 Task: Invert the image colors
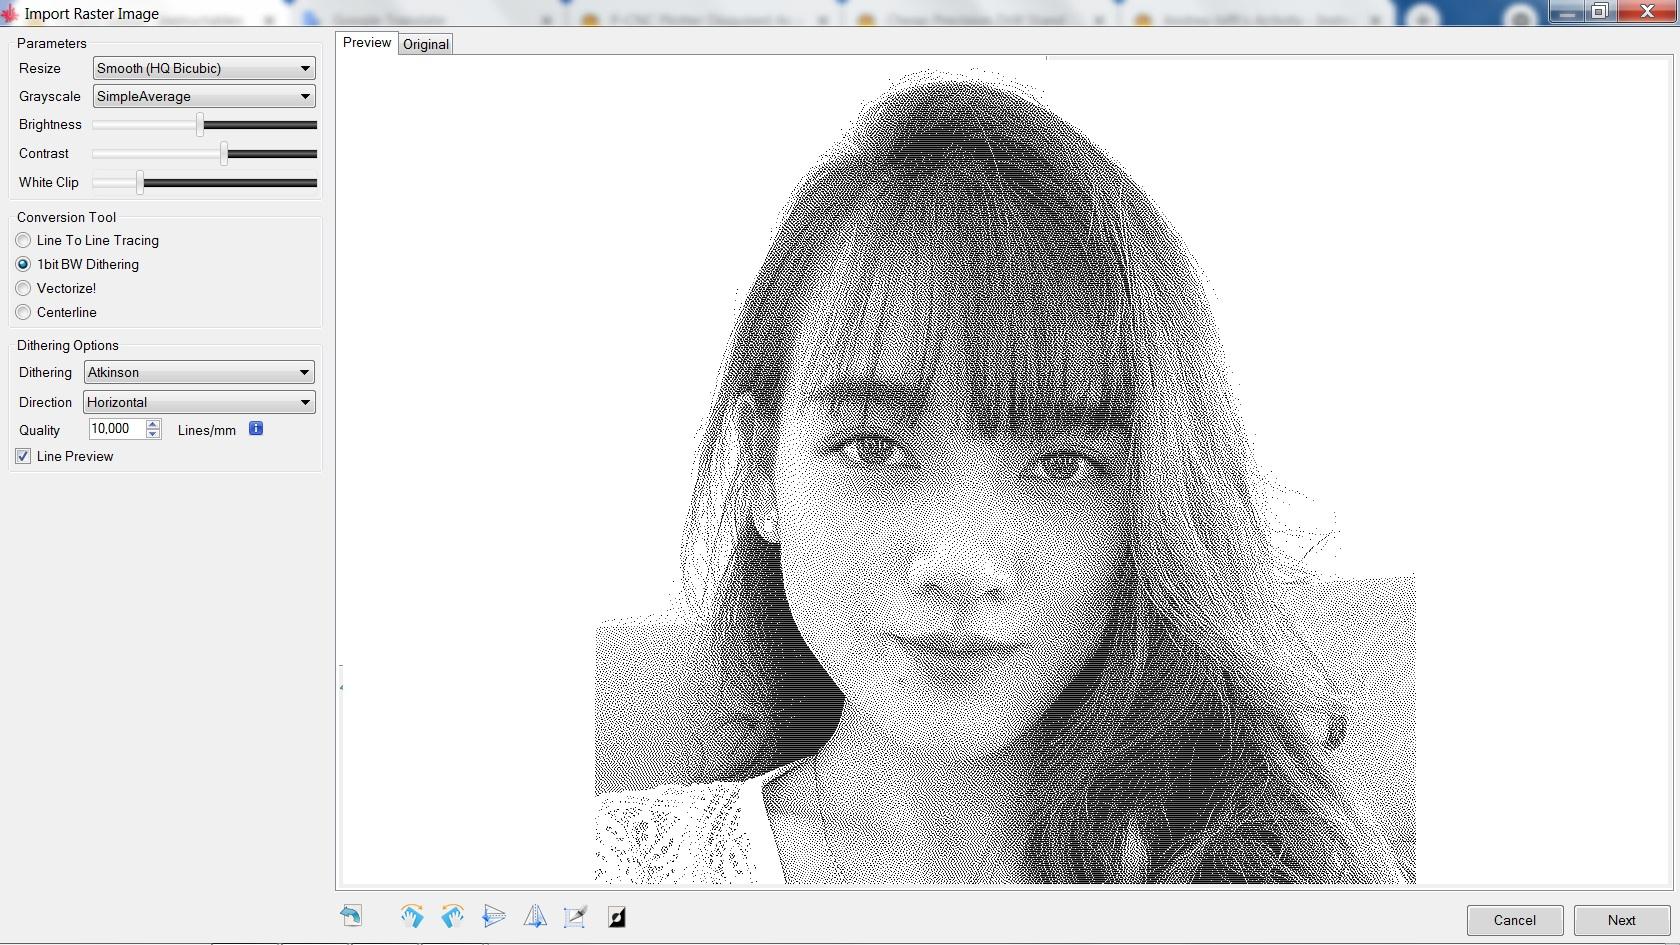point(617,917)
